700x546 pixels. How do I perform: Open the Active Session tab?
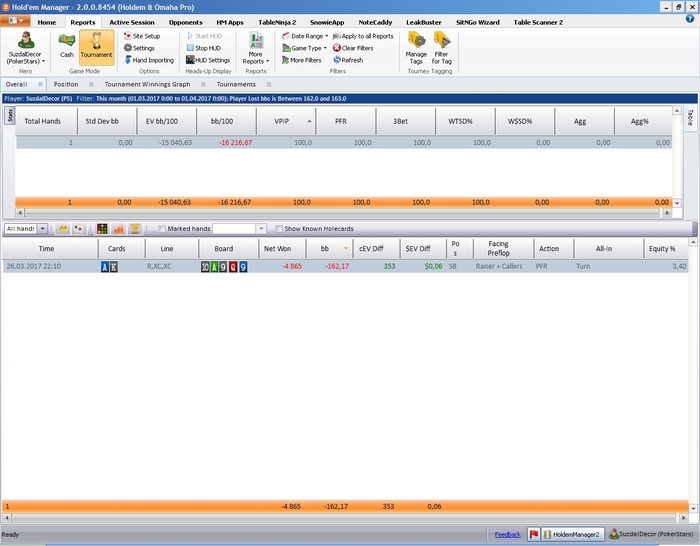tap(132, 22)
